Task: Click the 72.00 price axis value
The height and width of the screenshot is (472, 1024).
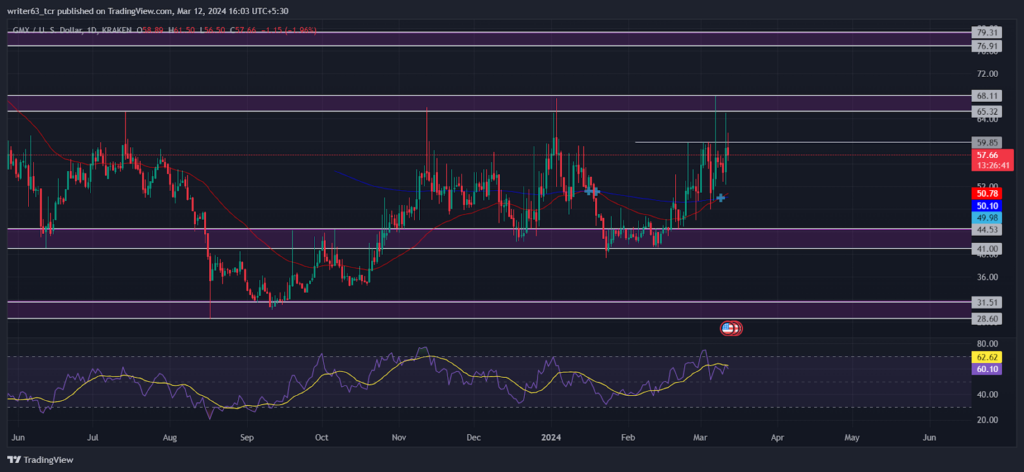Action: click(989, 74)
